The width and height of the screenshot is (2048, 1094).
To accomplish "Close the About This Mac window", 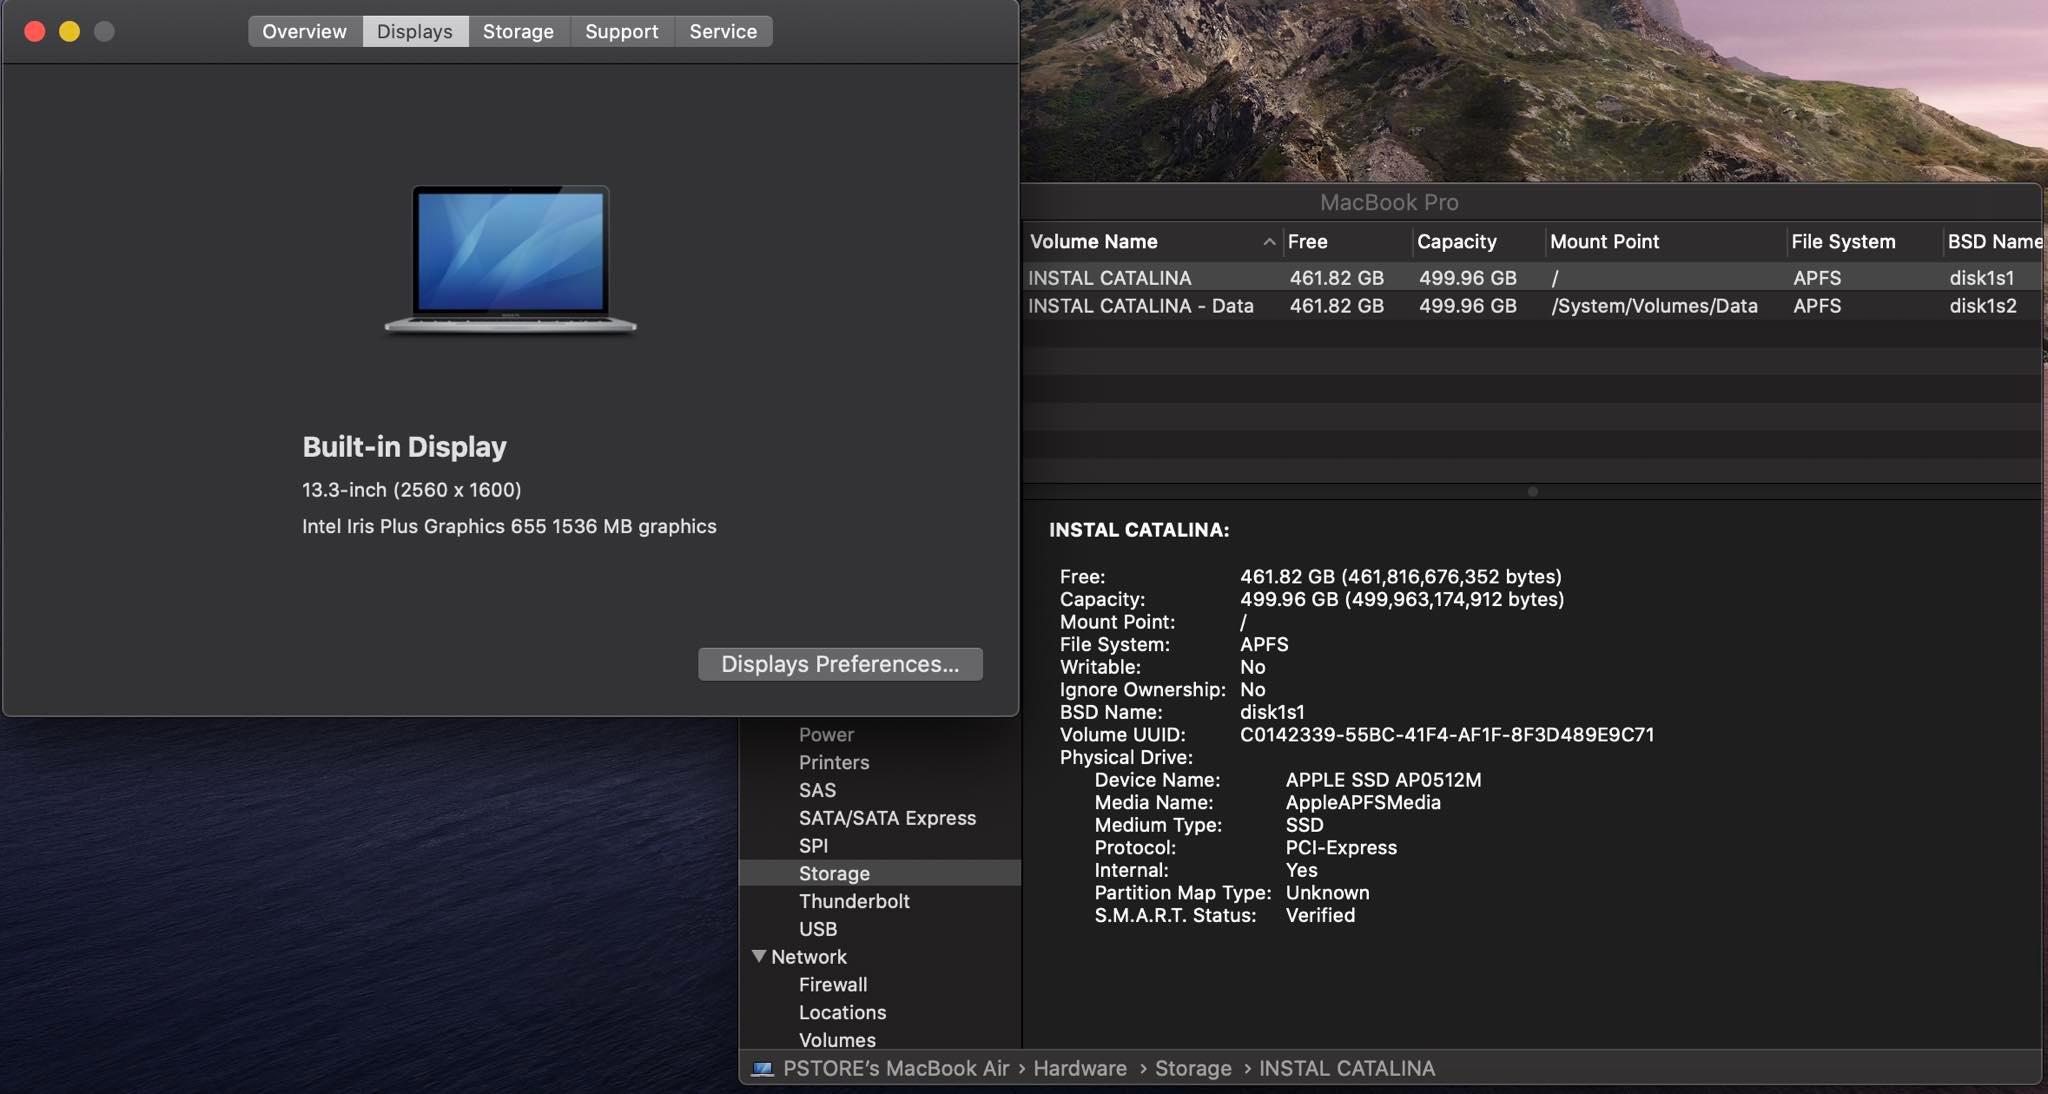I will click(34, 31).
